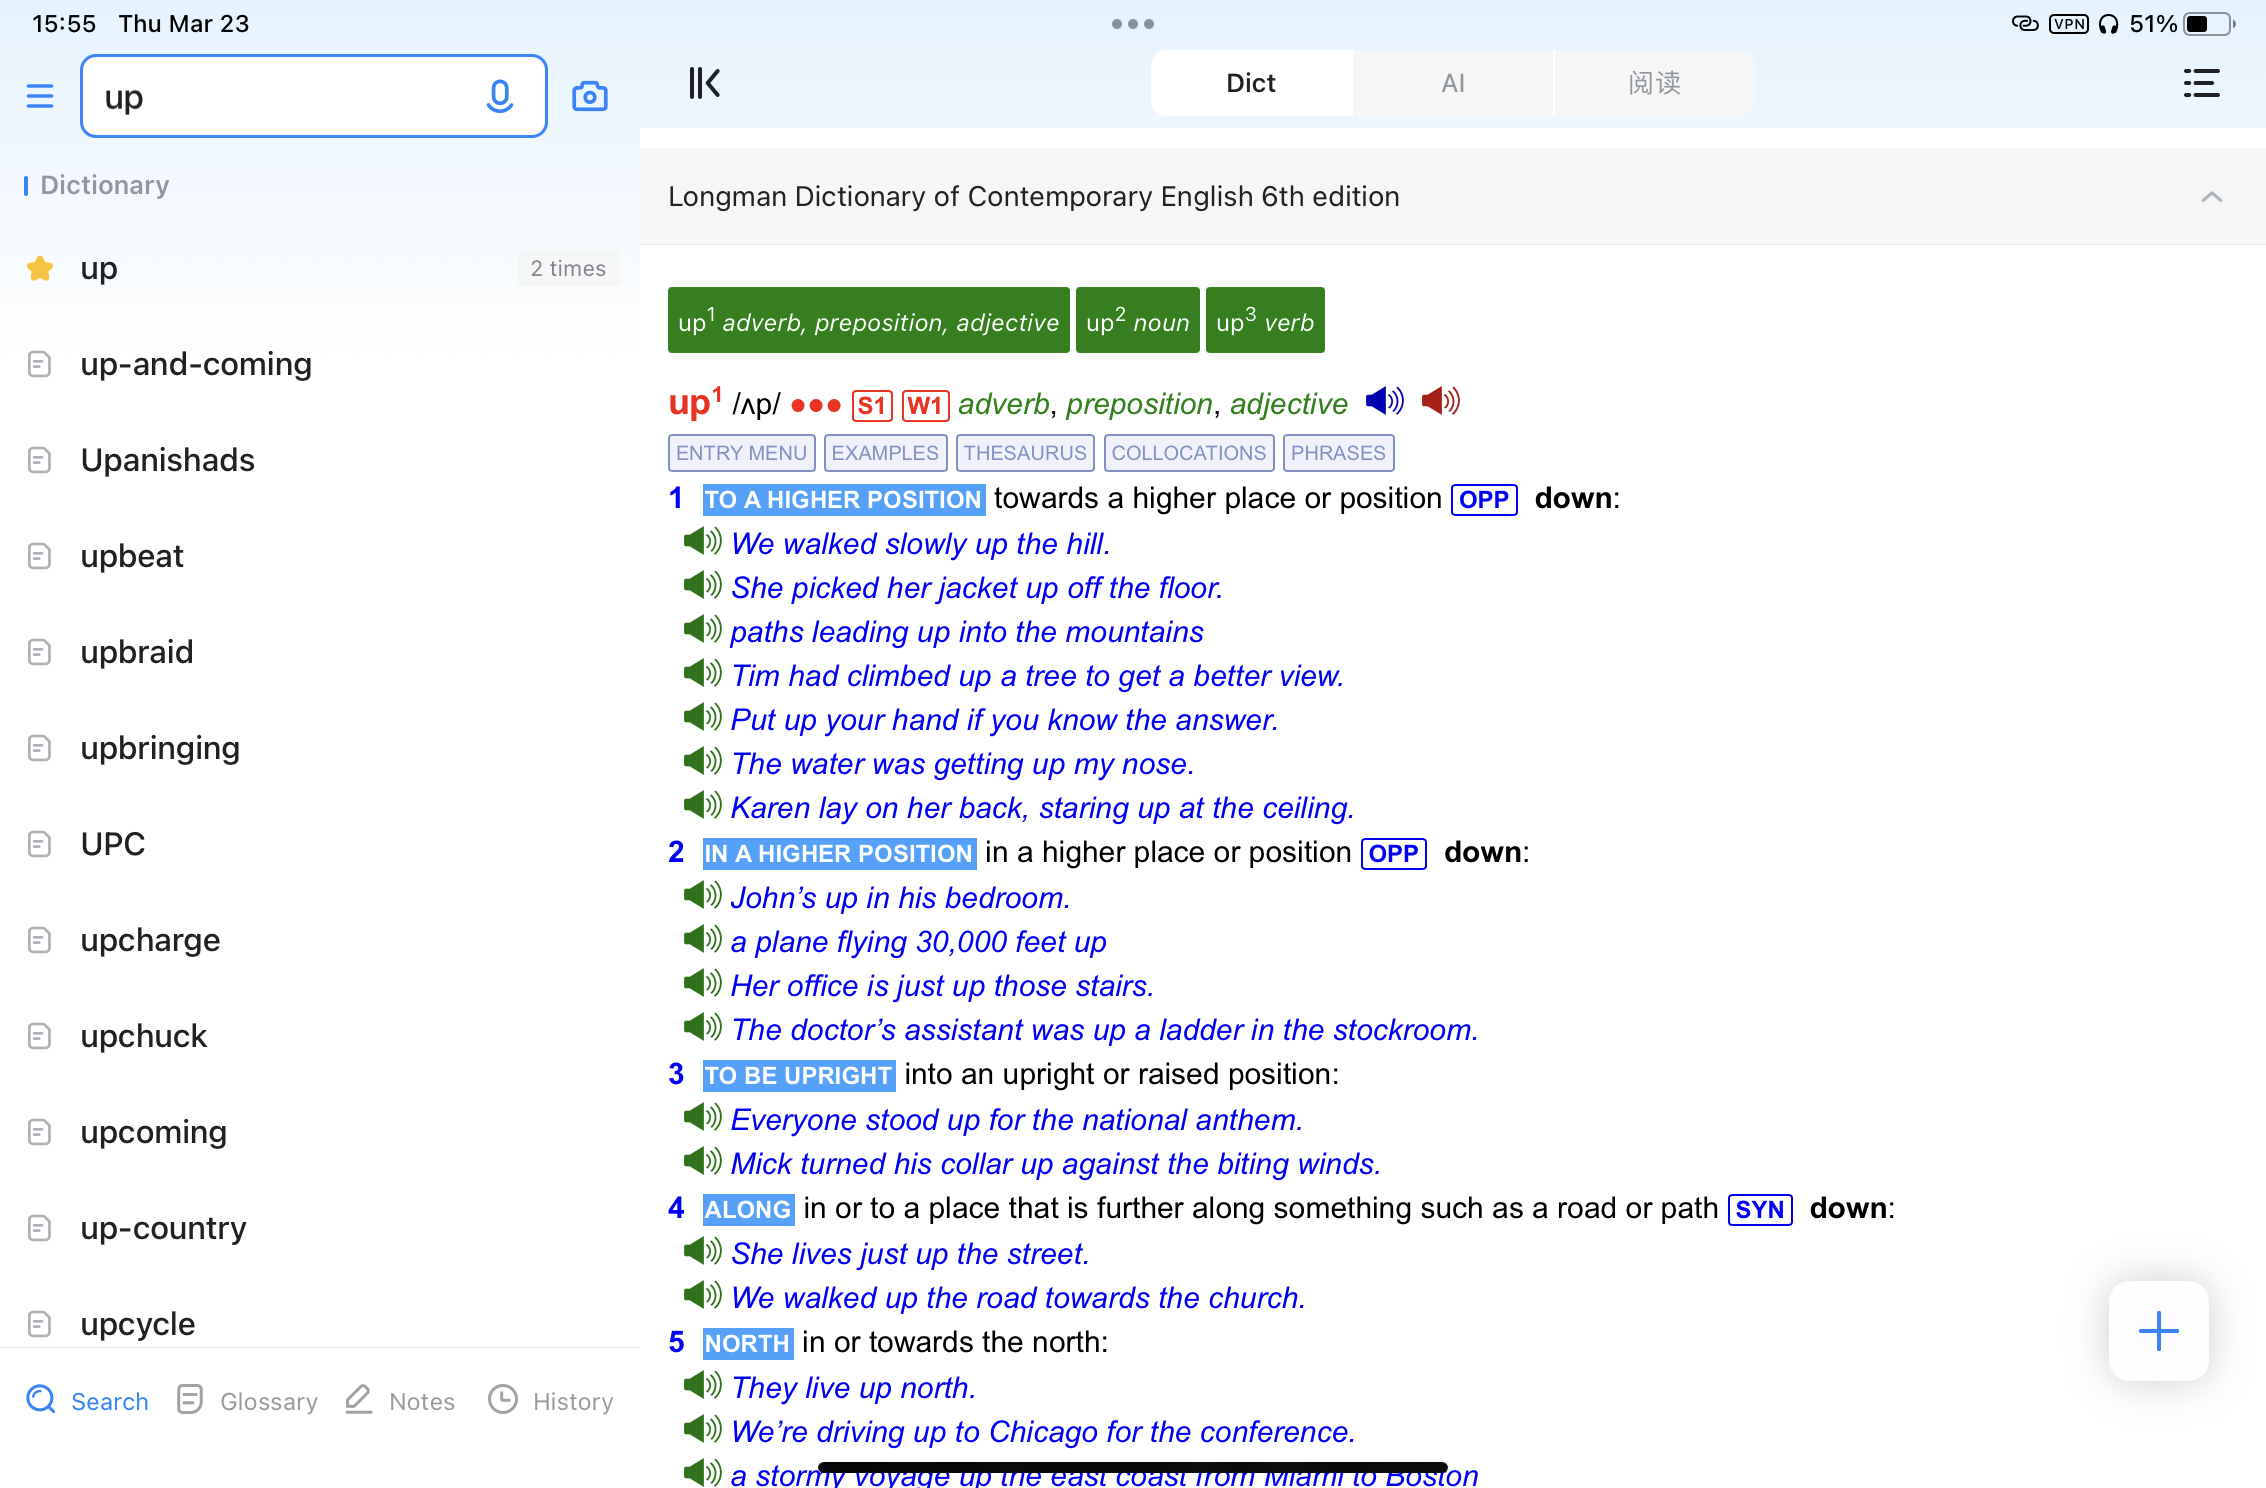Toggle the favorite star next to up
Image resolution: width=2266 pixels, height=1488 pixels.
tap(40, 268)
